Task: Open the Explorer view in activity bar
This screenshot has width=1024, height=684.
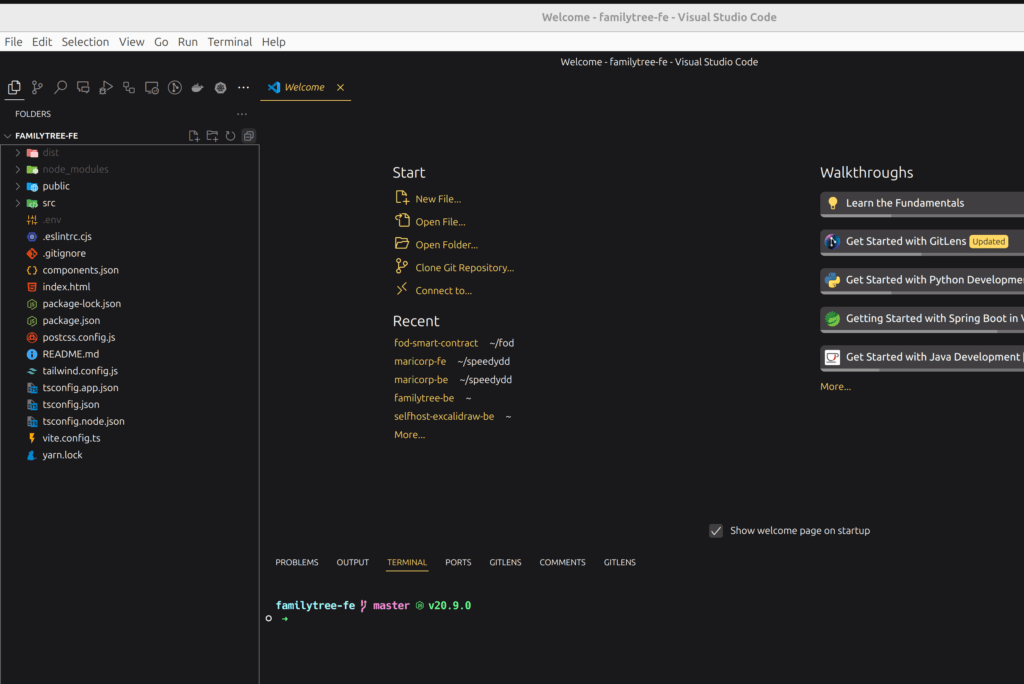Action: tap(14, 87)
